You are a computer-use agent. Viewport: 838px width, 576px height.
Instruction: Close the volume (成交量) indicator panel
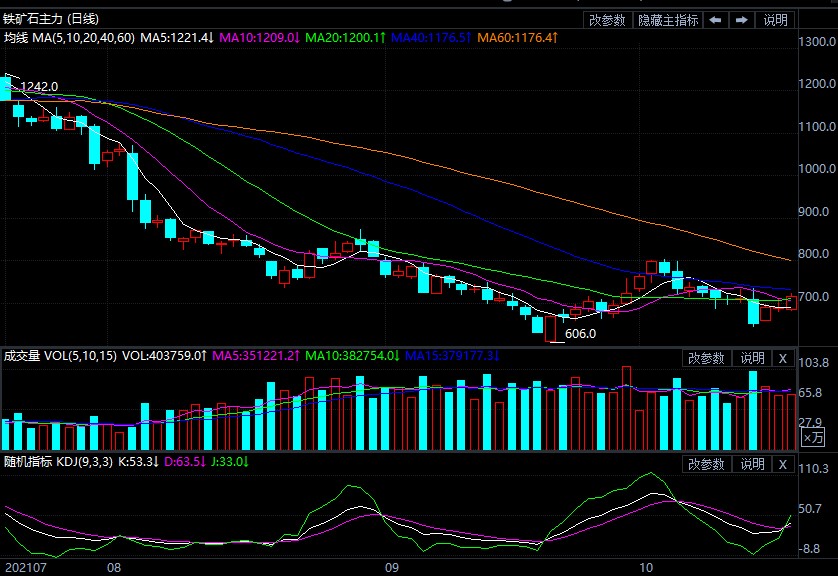pos(783,358)
